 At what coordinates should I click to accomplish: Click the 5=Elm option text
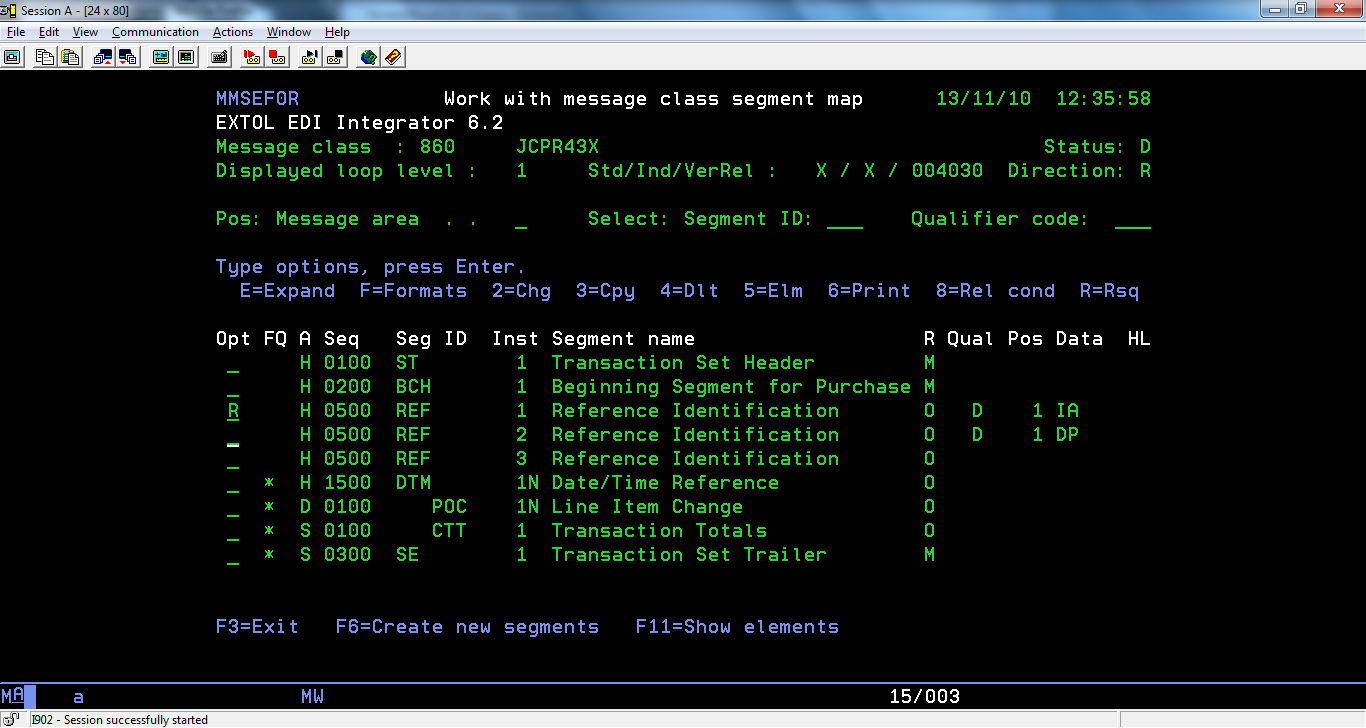click(773, 291)
